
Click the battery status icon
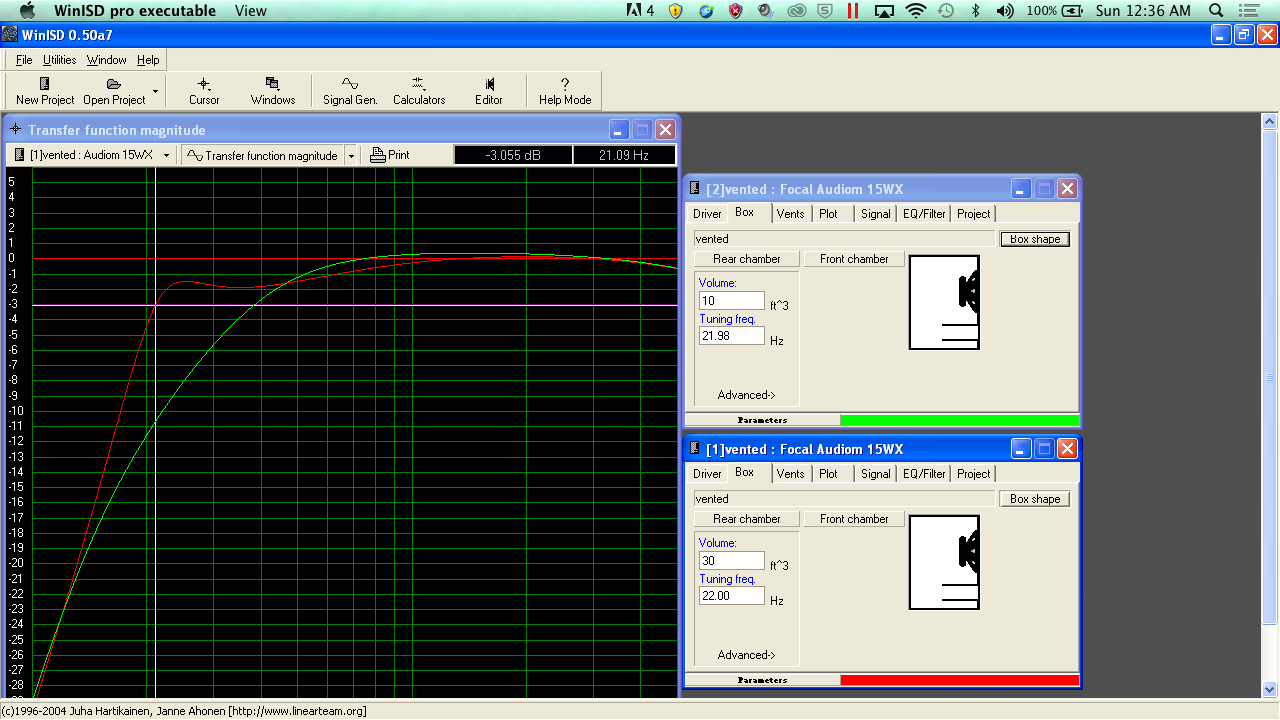click(1073, 10)
